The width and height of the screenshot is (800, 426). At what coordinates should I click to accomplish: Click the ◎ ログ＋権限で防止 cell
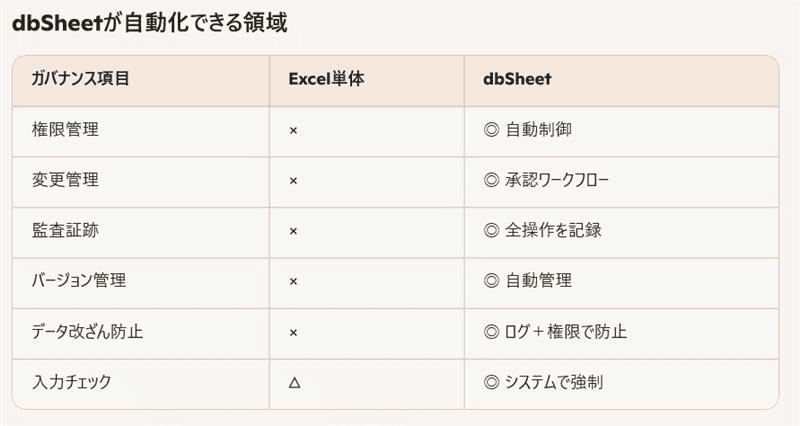[x=555, y=332]
